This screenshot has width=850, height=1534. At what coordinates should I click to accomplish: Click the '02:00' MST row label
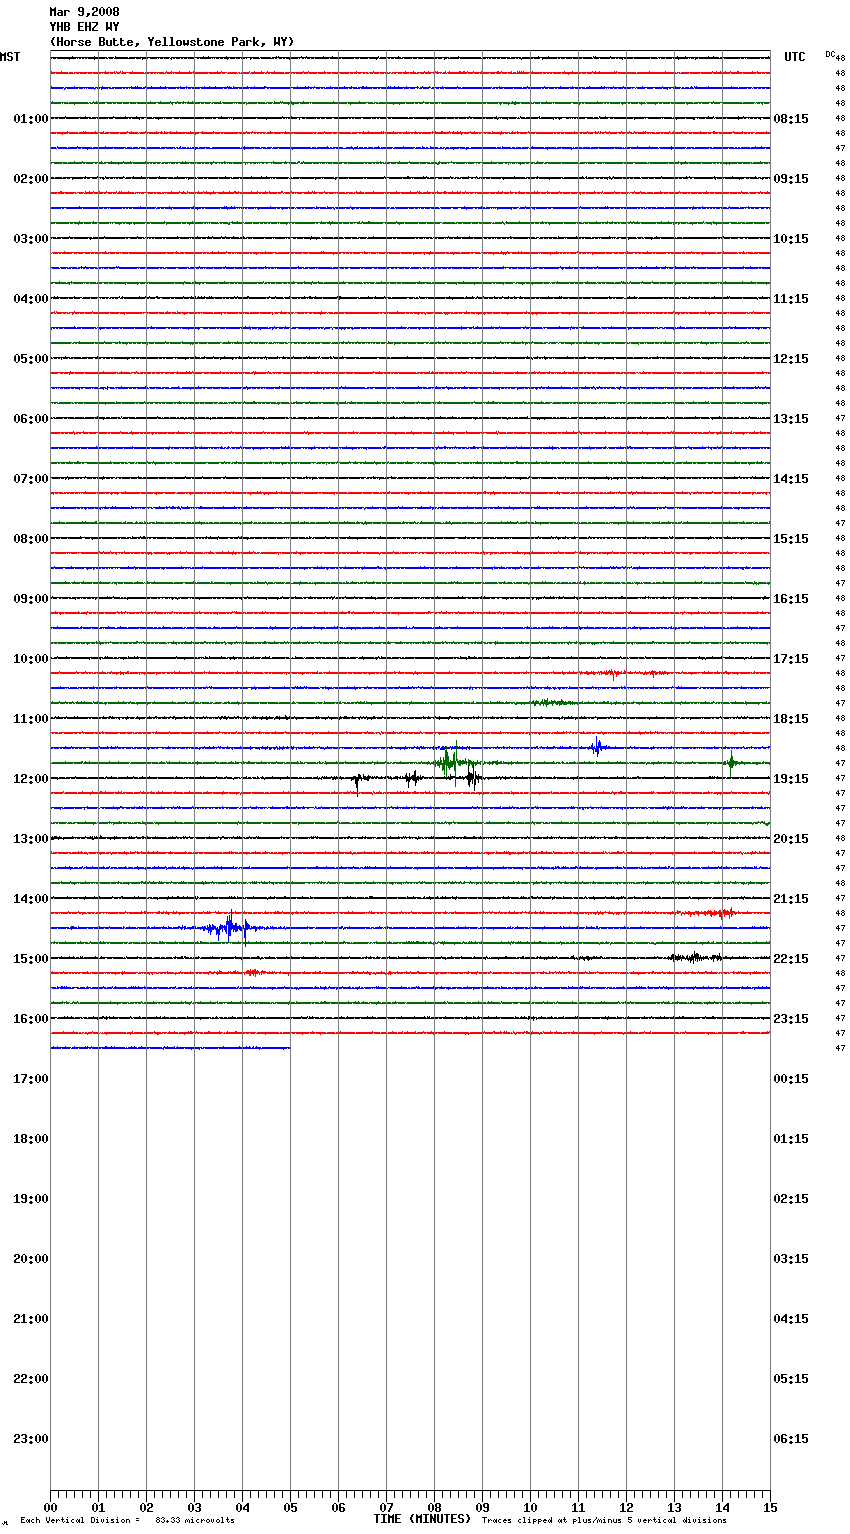tap(31, 179)
